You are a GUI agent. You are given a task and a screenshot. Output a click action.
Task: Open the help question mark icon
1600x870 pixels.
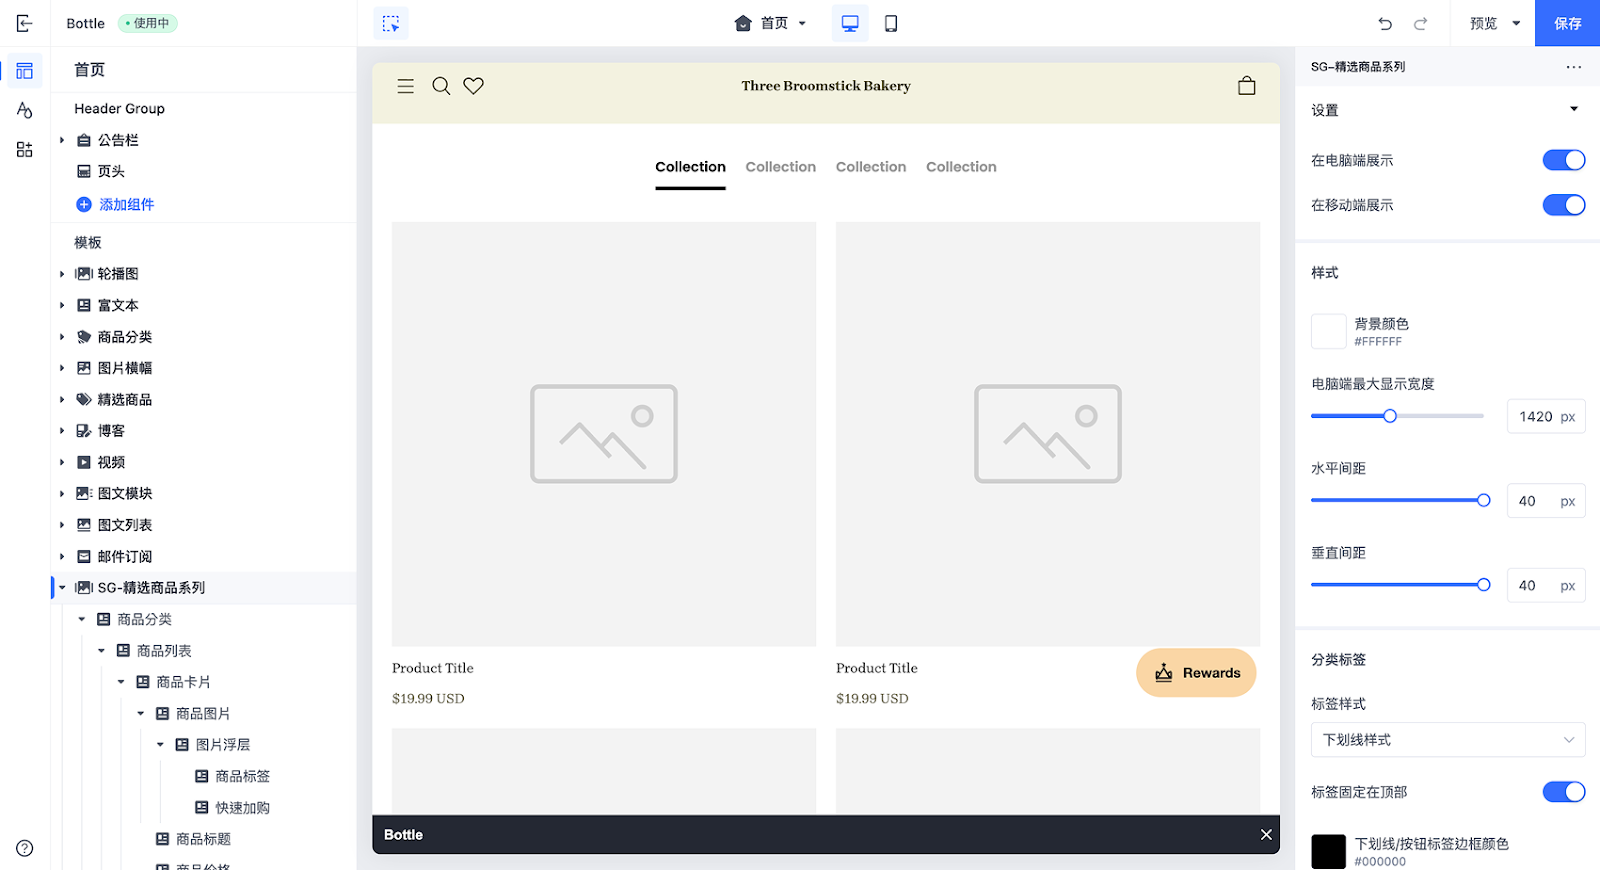click(25, 848)
